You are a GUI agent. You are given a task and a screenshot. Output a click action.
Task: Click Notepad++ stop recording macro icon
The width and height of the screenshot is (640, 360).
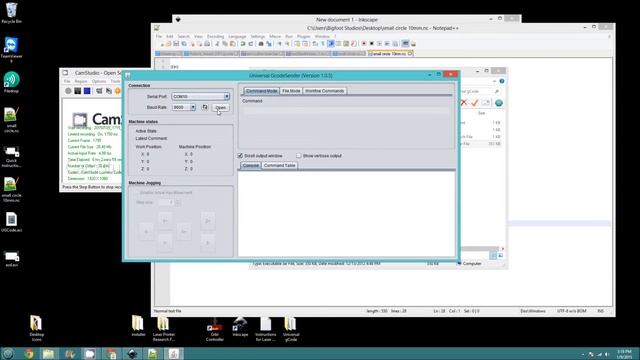pyautogui.click(x=371, y=44)
